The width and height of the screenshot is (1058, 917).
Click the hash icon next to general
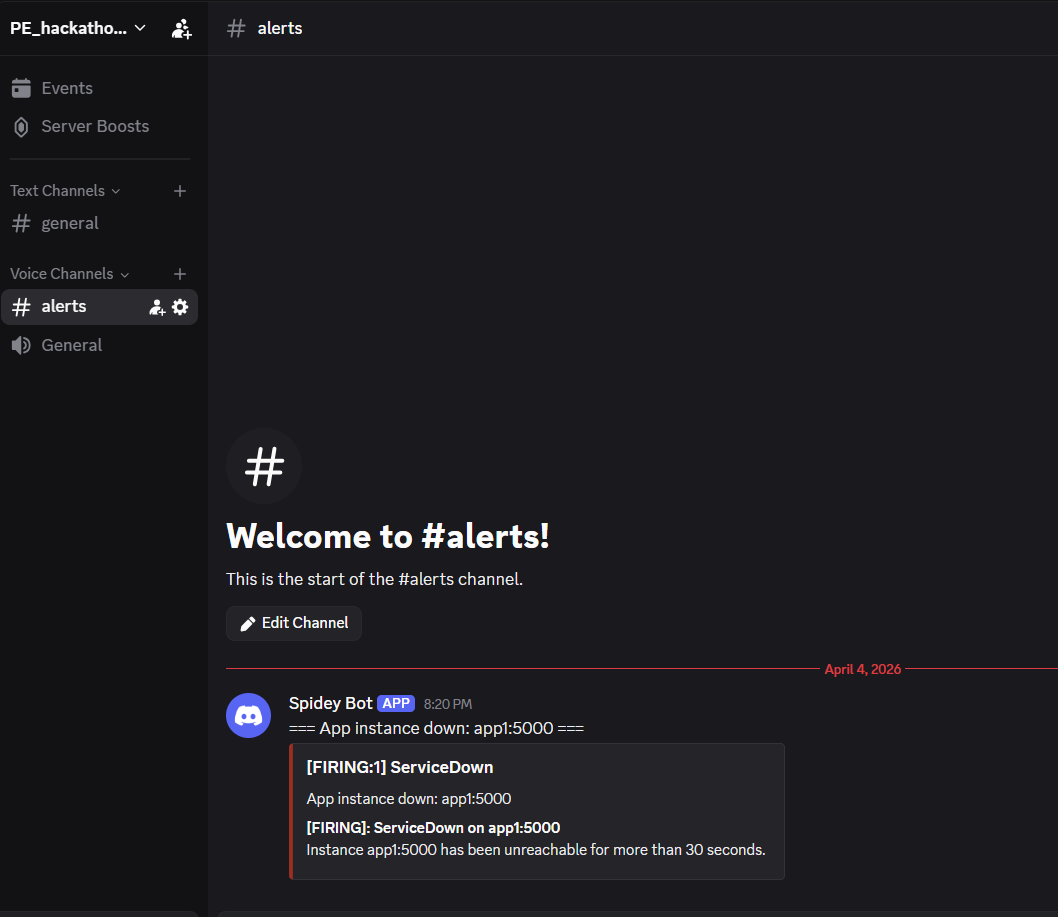(x=21, y=223)
